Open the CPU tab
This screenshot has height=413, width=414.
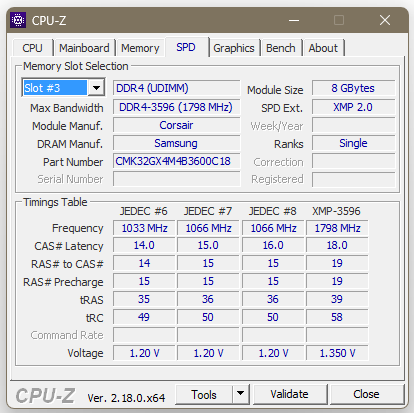click(32, 48)
